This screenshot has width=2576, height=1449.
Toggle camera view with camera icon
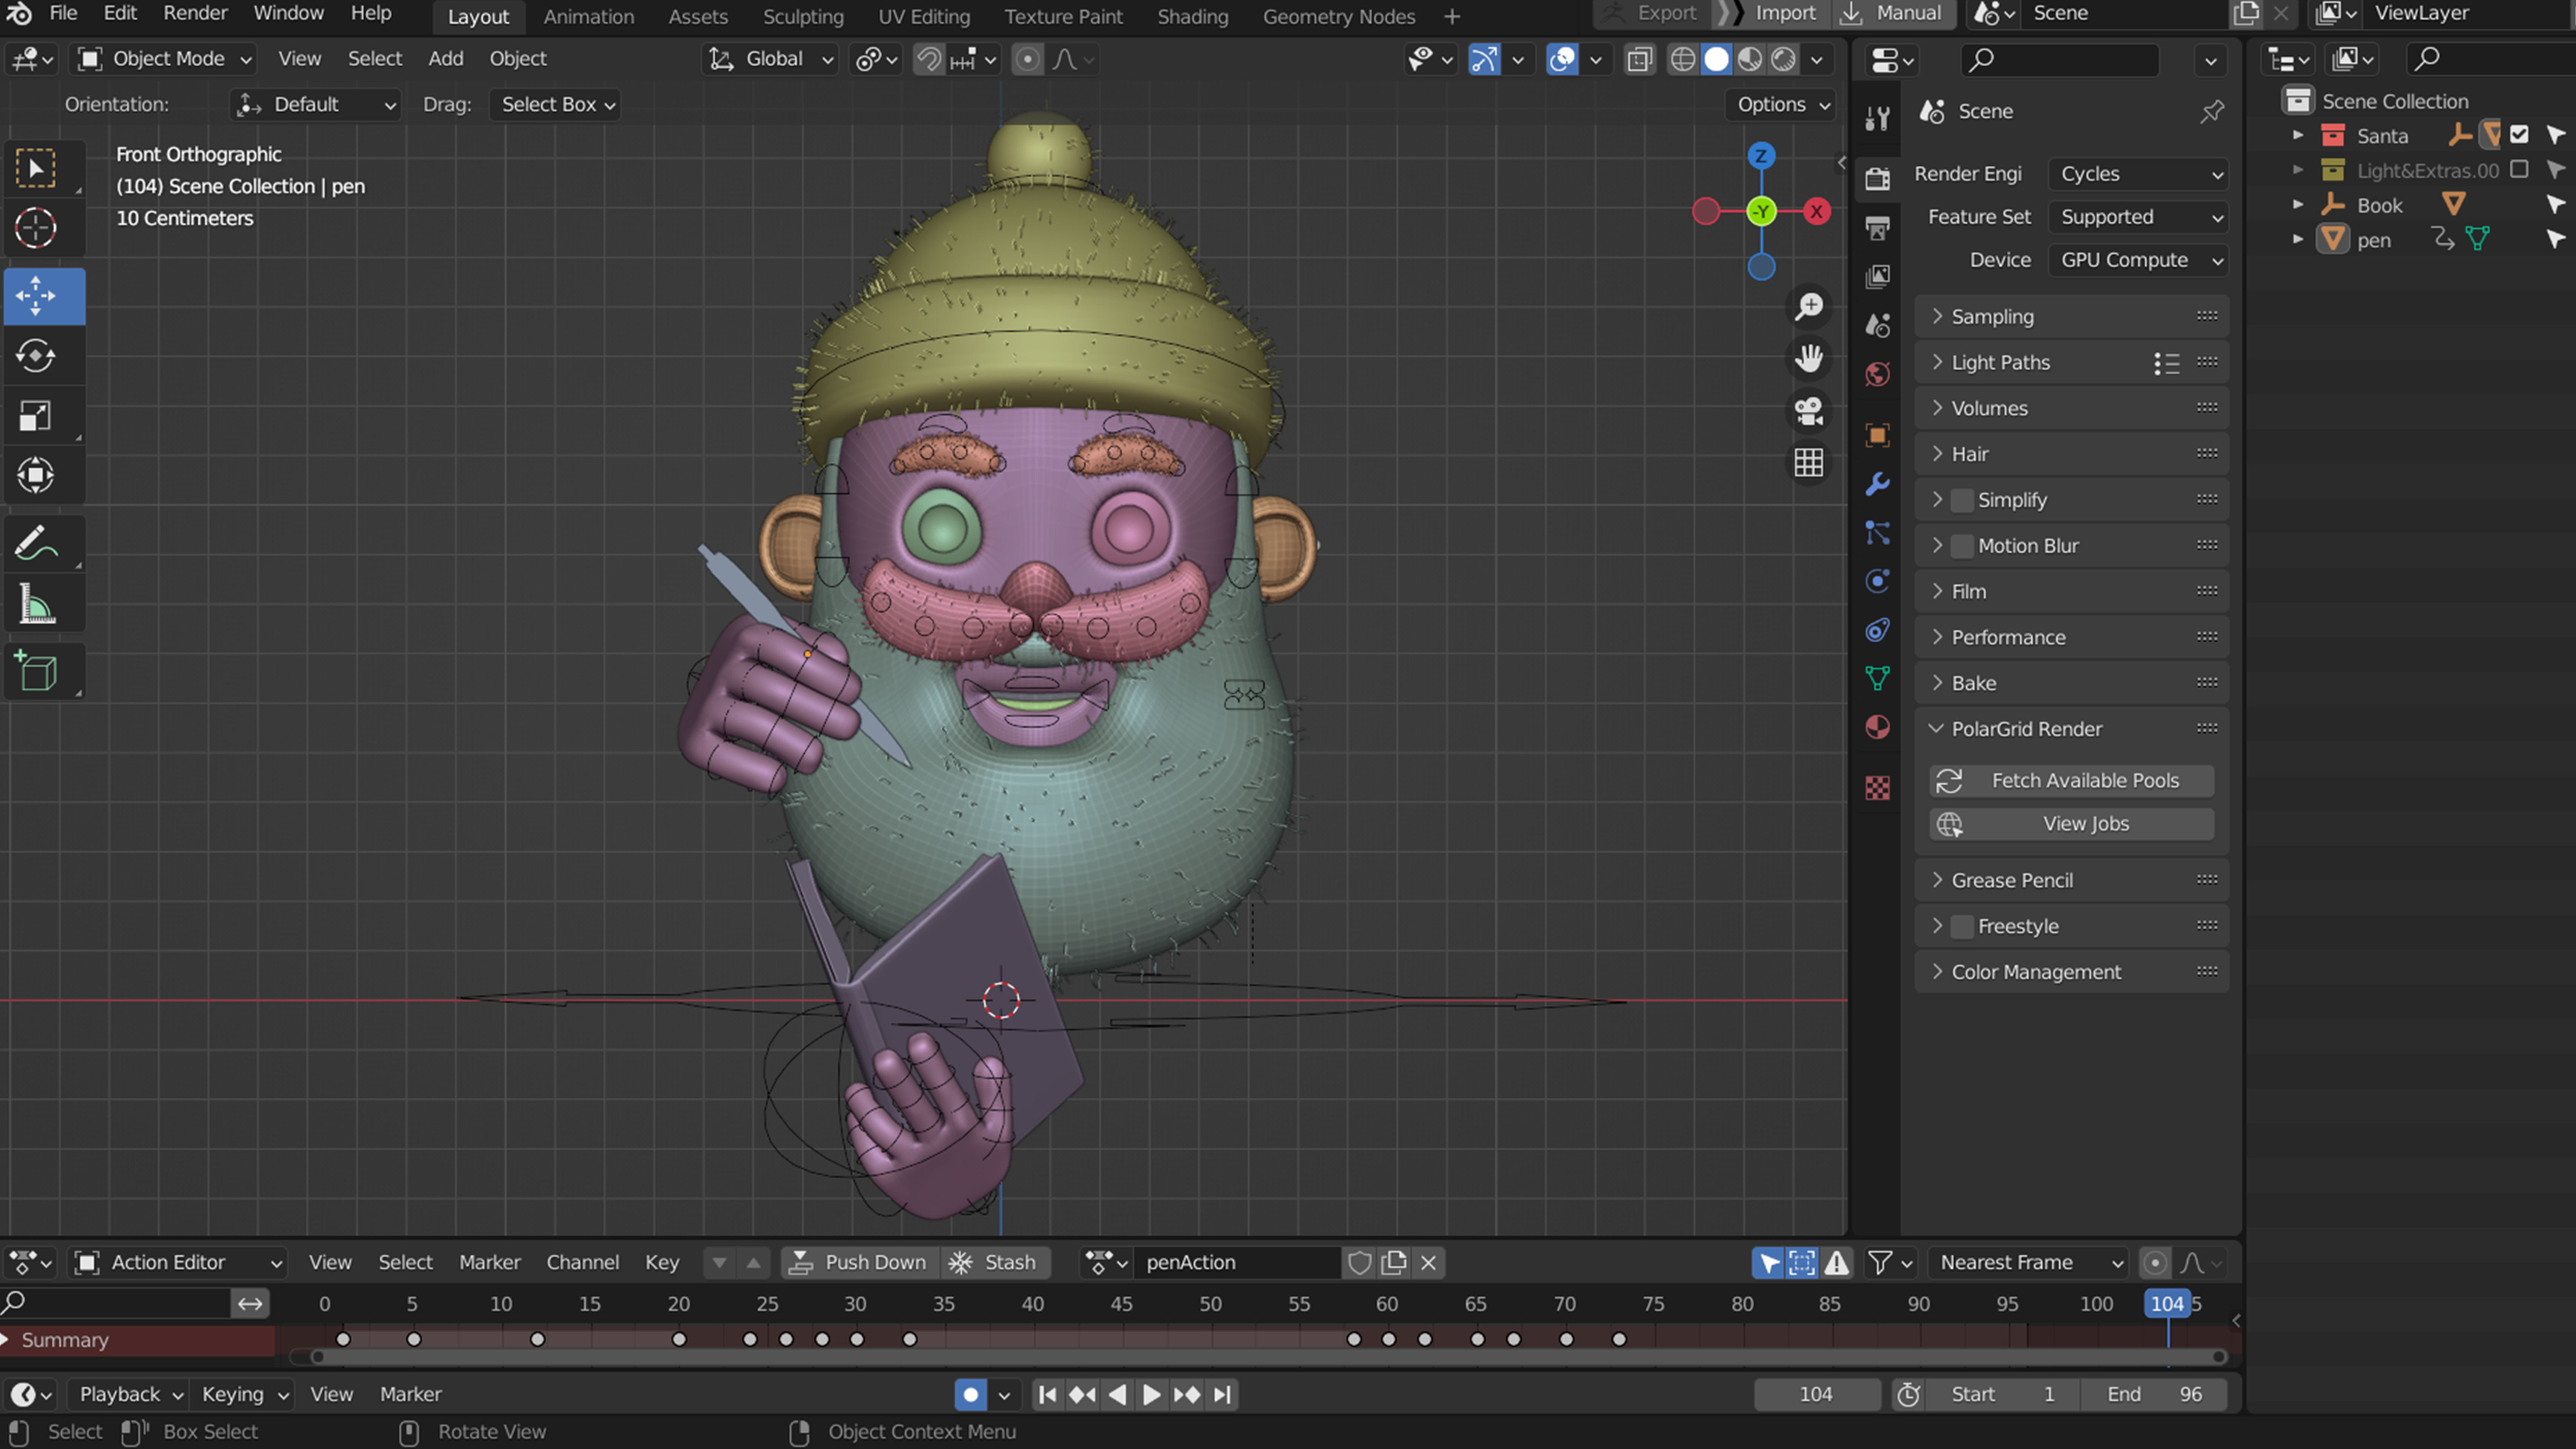point(1809,411)
